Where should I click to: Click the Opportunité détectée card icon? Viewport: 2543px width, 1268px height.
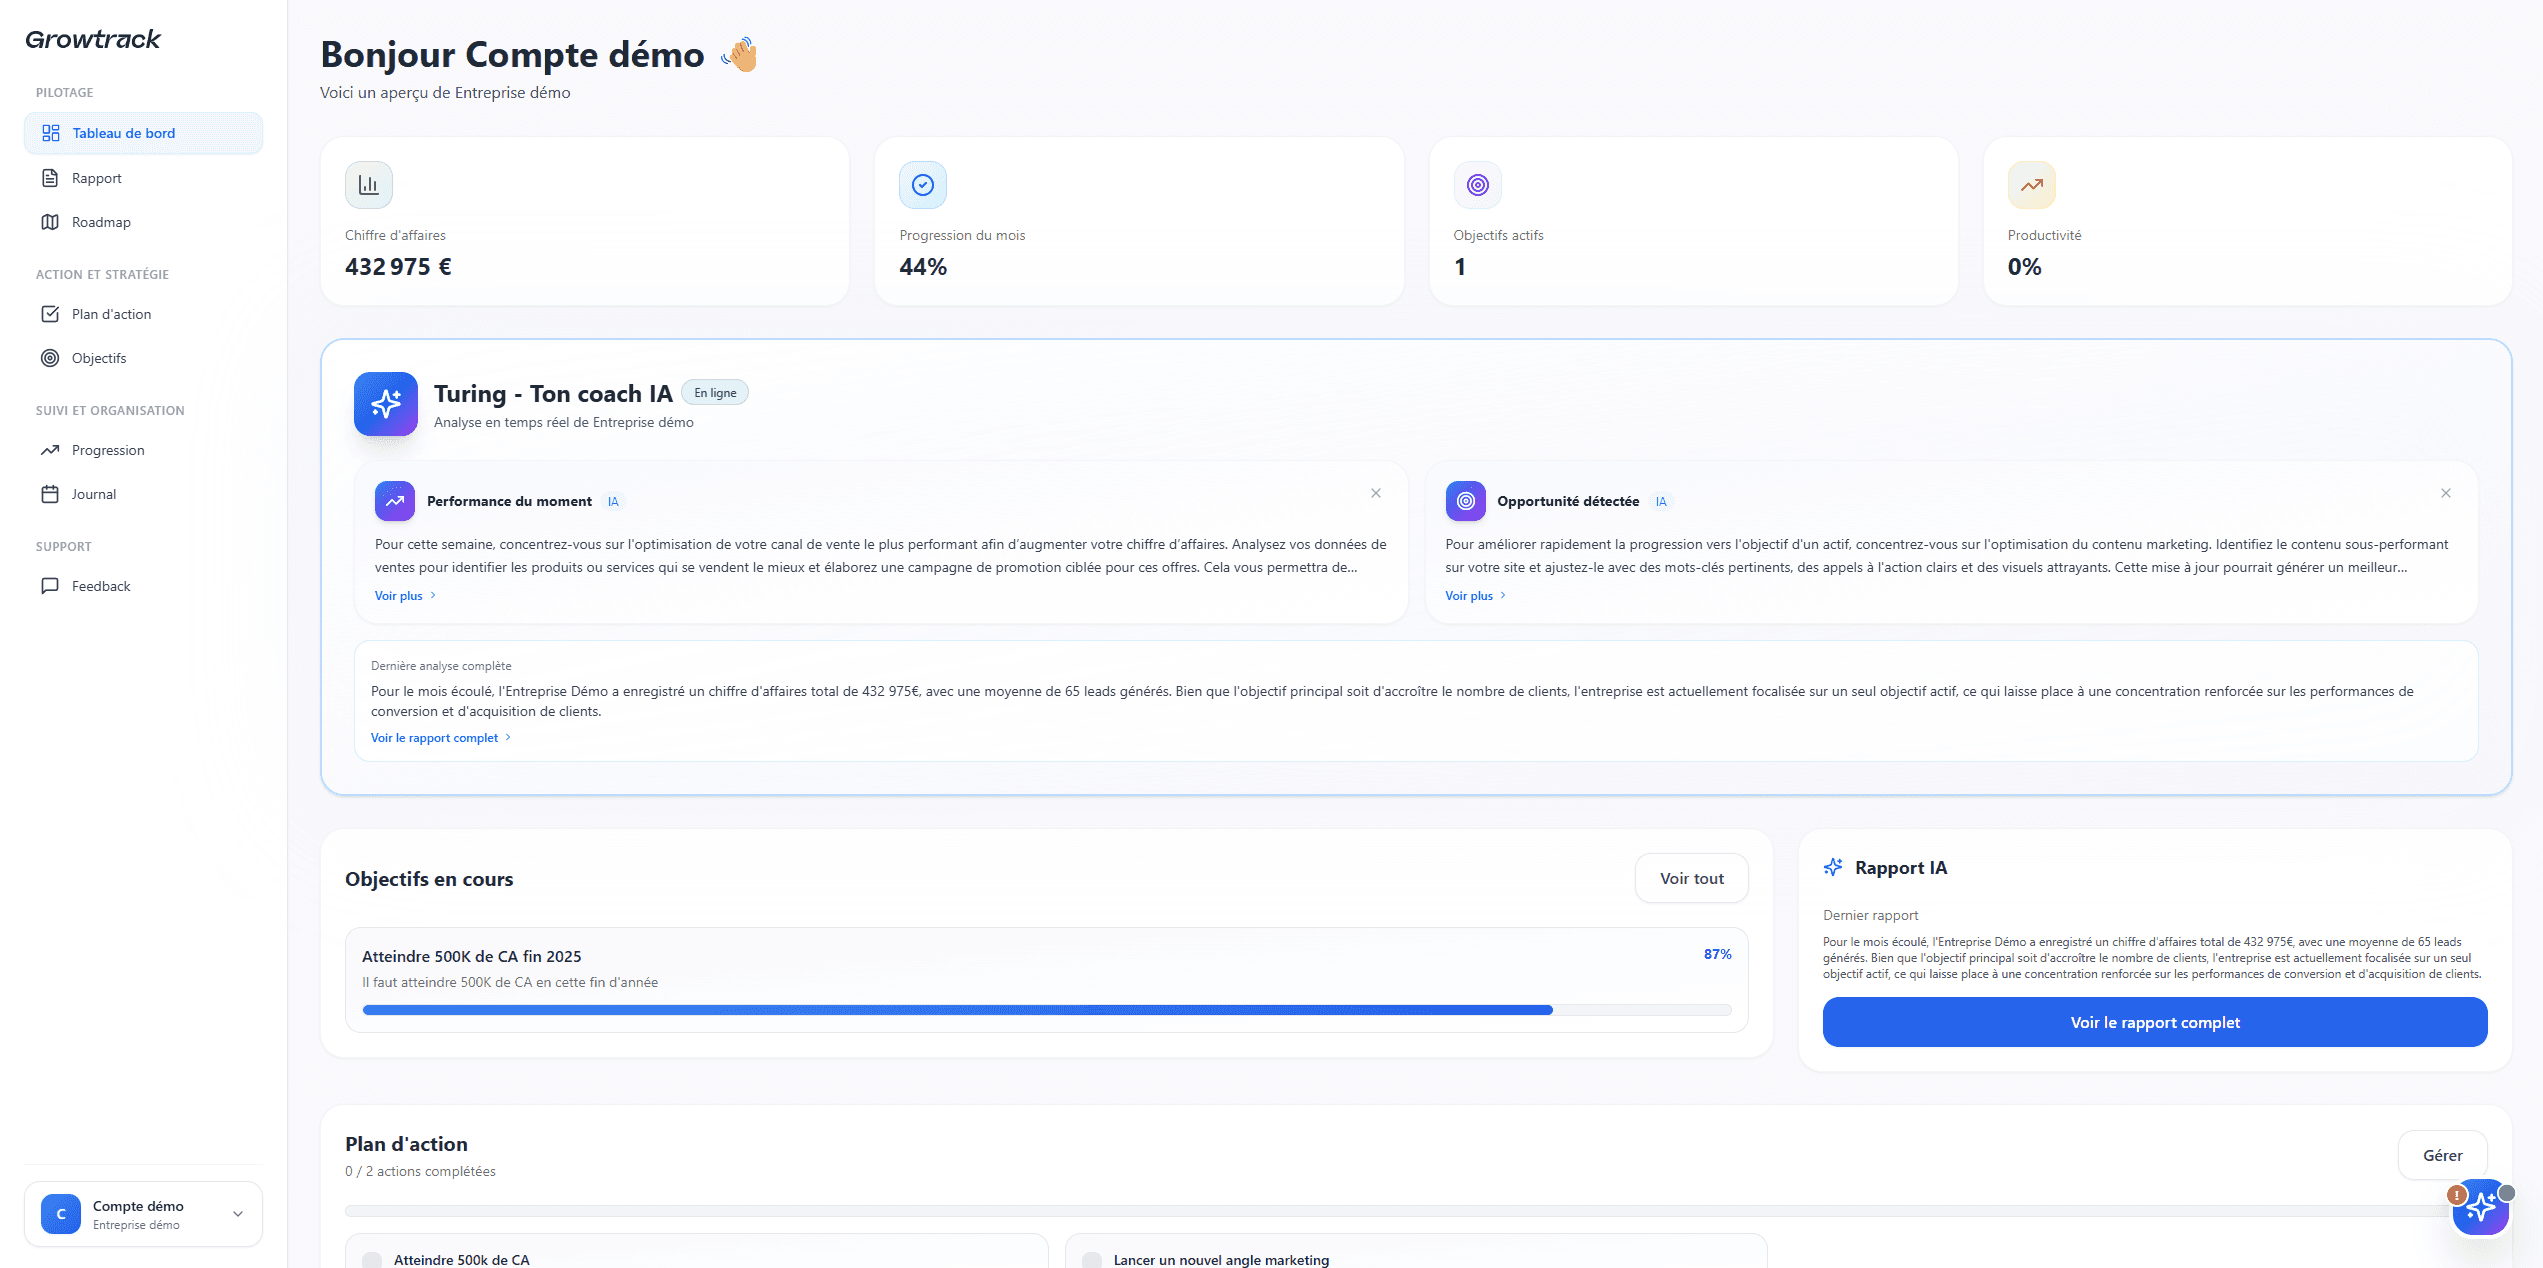(1465, 501)
